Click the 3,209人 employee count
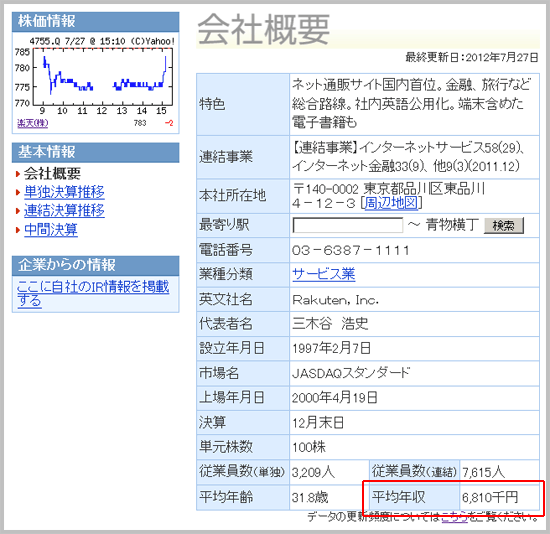 coord(314,472)
